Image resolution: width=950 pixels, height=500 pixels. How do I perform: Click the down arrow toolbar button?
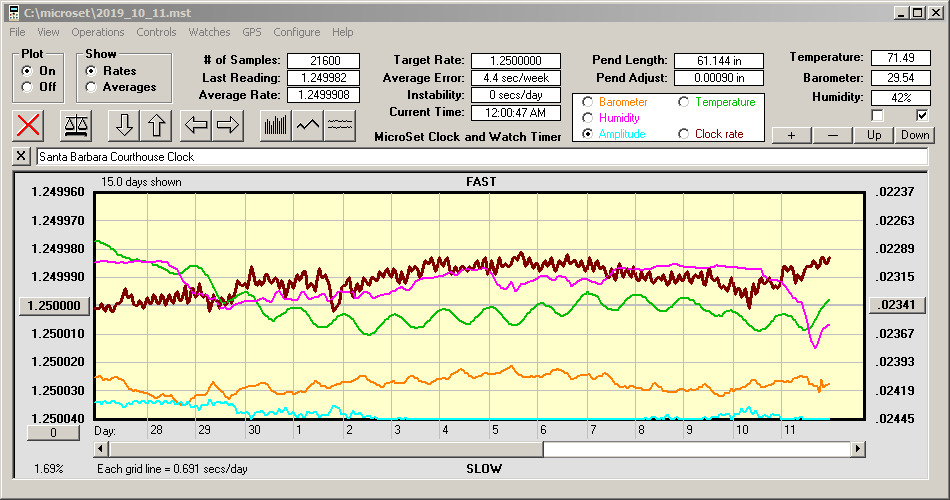123,125
